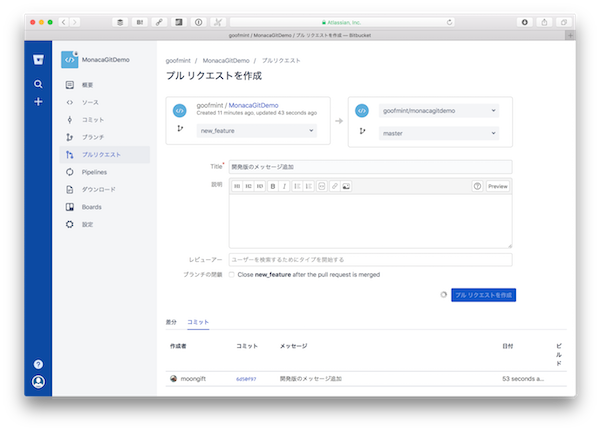Click the Bitbucket logo in the blue sidebar
This screenshot has width=600, height=431.
[38, 60]
